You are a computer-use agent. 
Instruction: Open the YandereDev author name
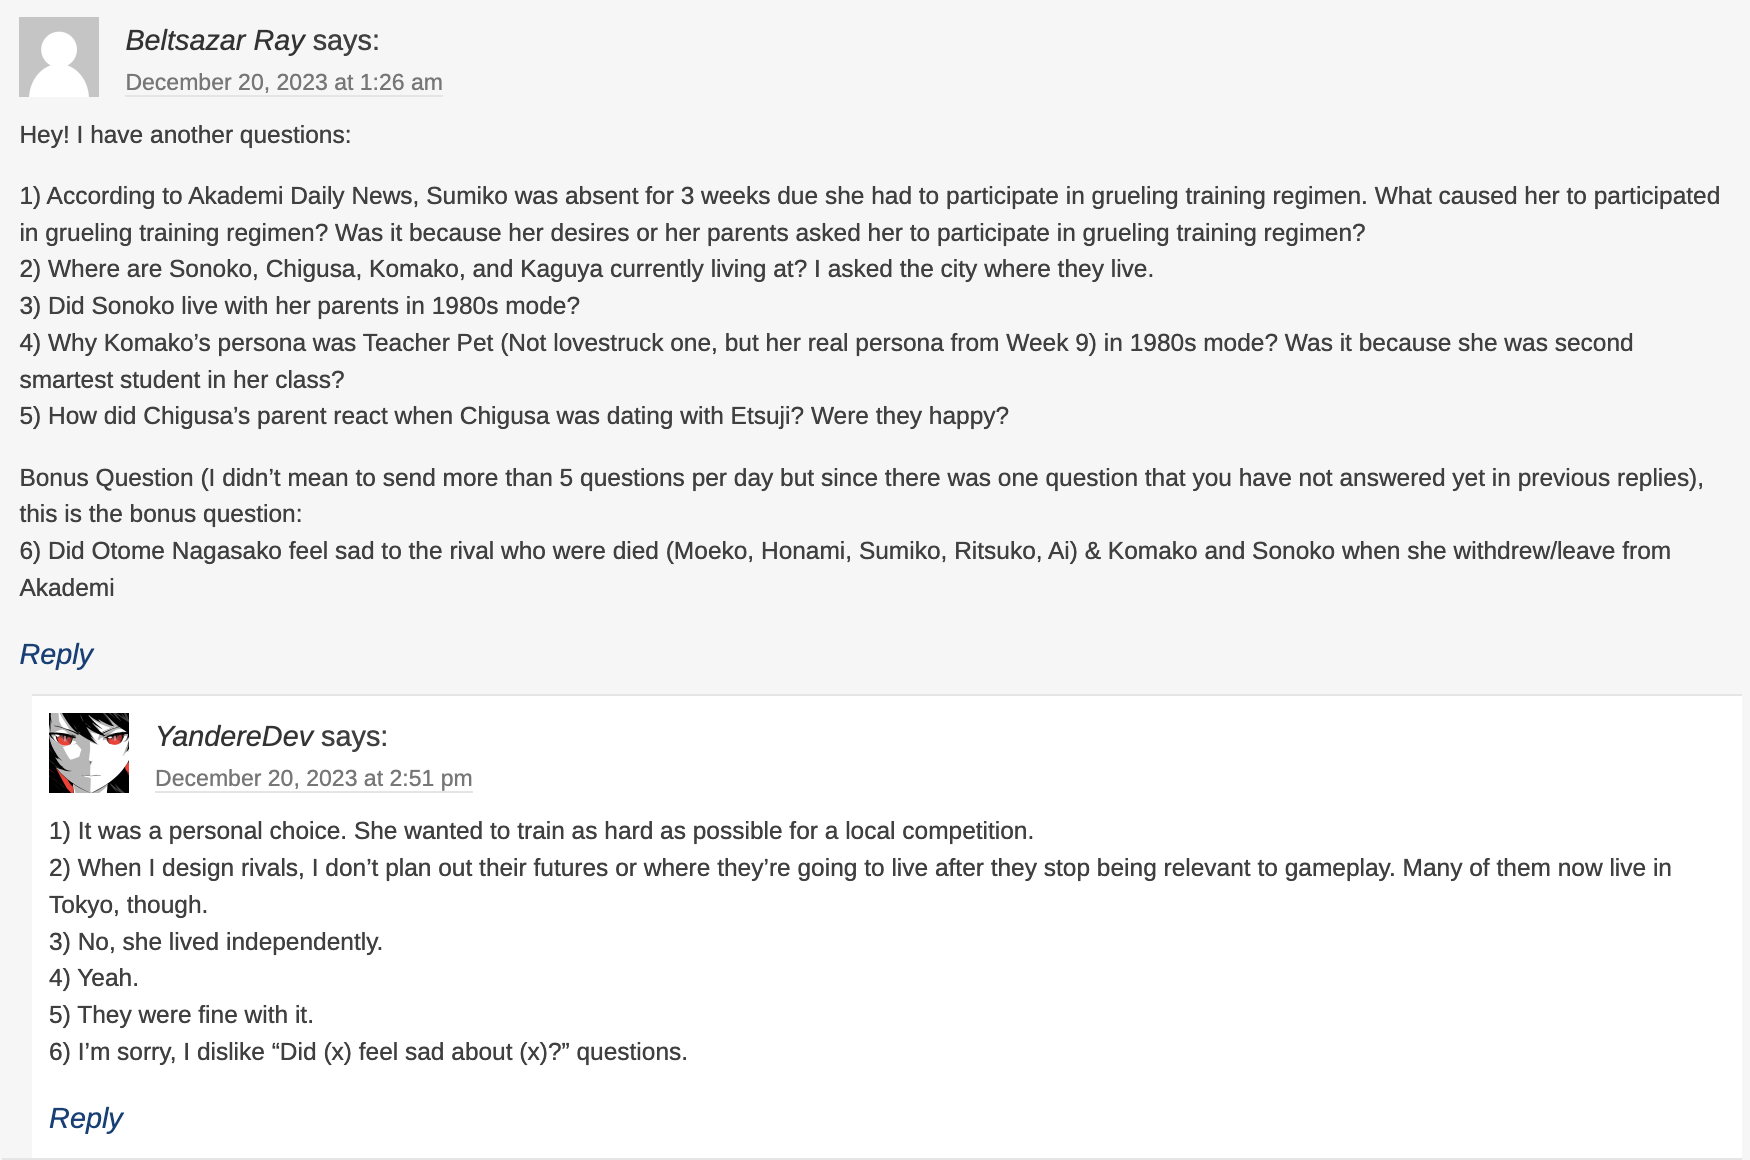pos(234,736)
